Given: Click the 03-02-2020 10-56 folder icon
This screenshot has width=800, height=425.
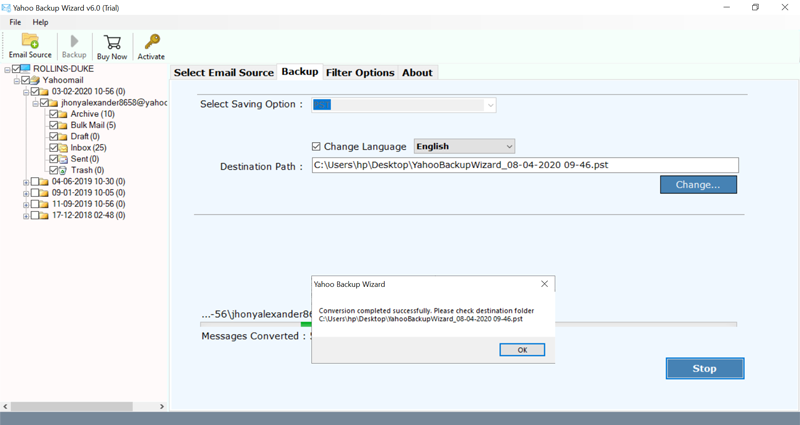Looking at the screenshot, I should 44,91.
